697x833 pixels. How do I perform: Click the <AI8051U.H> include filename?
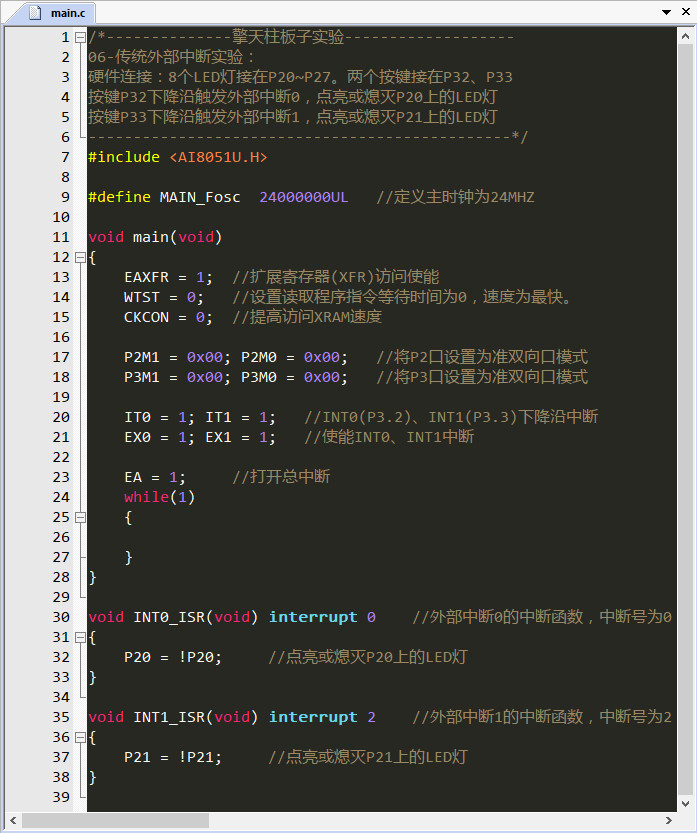coord(218,157)
